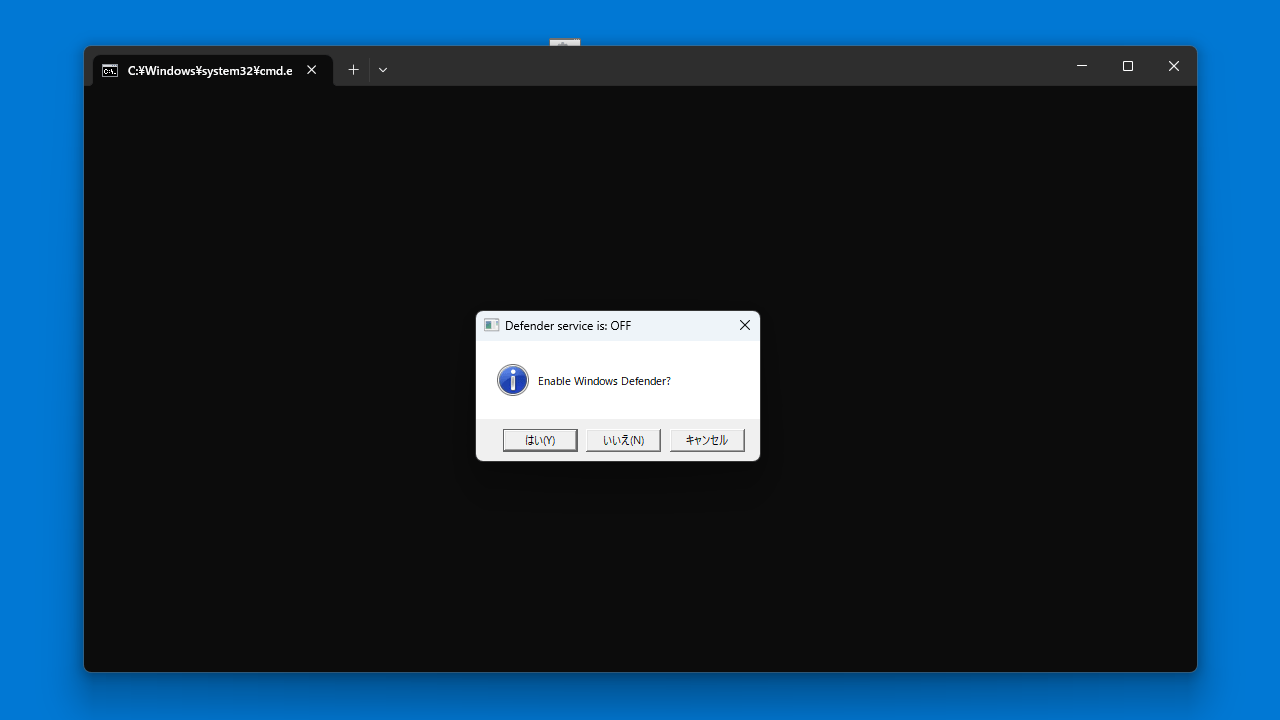The height and width of the screenshot is (720, 1280).
Task: Click the 'Defender service is: OFF' title
Action: coord(568,326)
